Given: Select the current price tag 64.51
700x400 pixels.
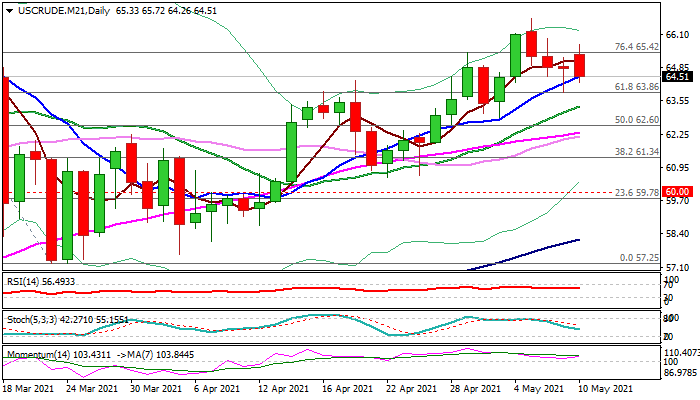Looking at the screenshot, I should point(678,76).
